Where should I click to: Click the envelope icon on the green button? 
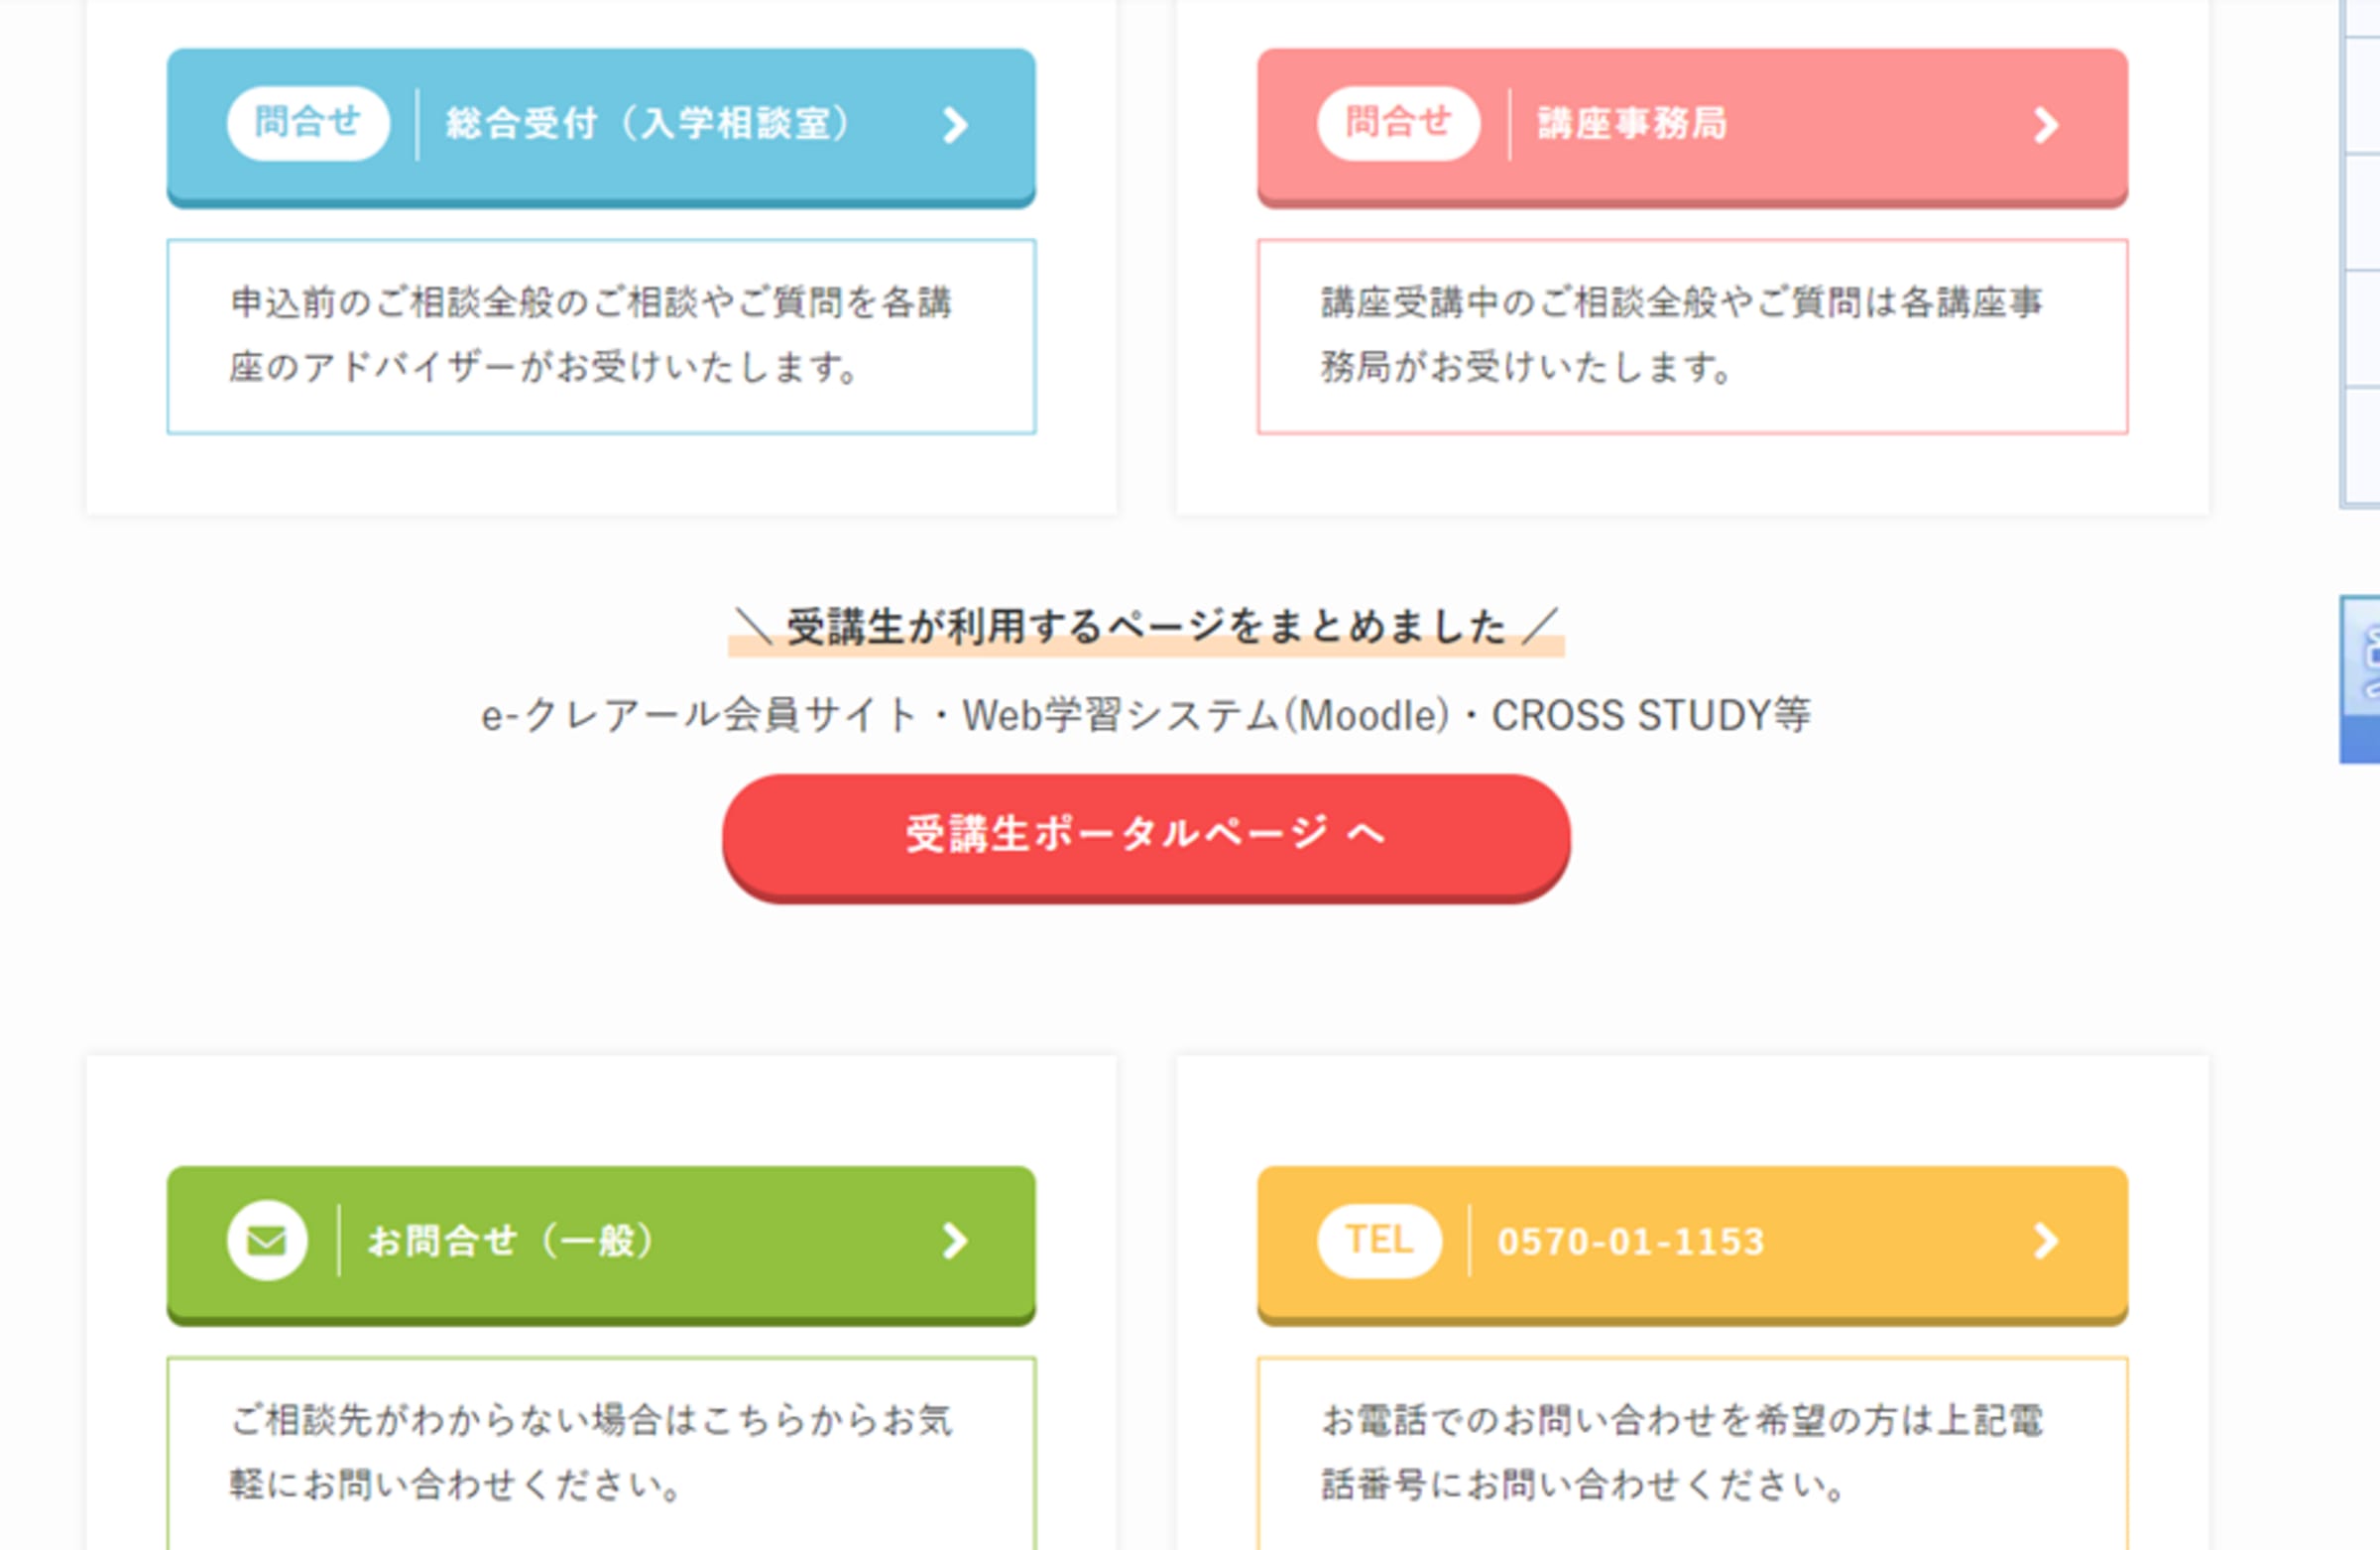tap(267, 1240)
